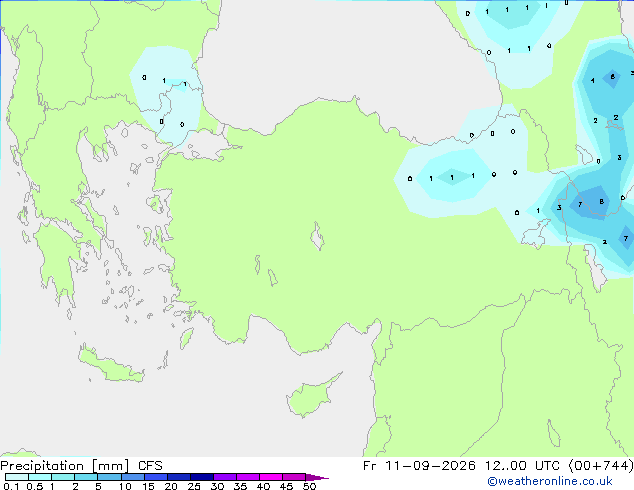Click the legend label '0.1'
Image resolution: width=634 pixels, height=490 pixels.
(11, 486)
